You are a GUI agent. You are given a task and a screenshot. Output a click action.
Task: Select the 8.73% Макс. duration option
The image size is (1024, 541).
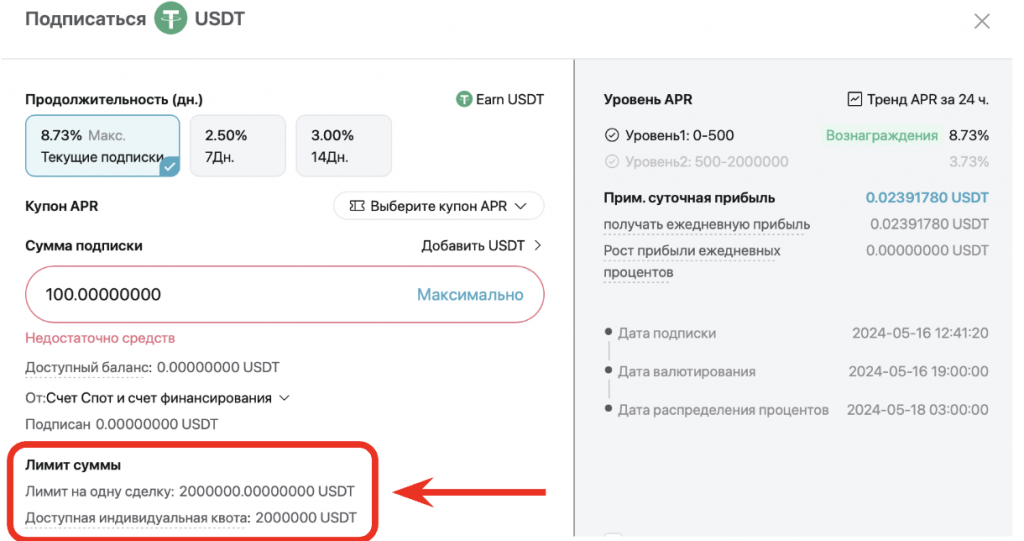click(103, 146)
